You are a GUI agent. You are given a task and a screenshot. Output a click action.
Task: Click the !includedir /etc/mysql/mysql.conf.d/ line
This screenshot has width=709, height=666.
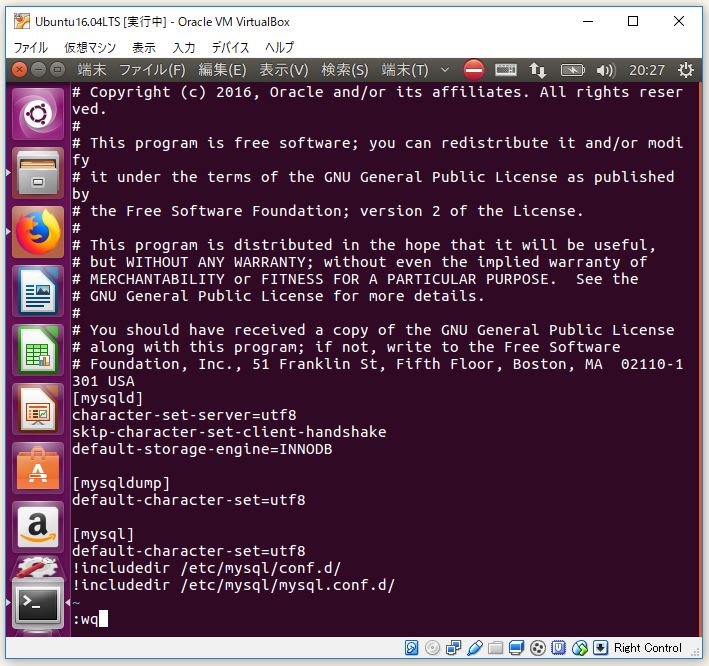click(233, 585)
